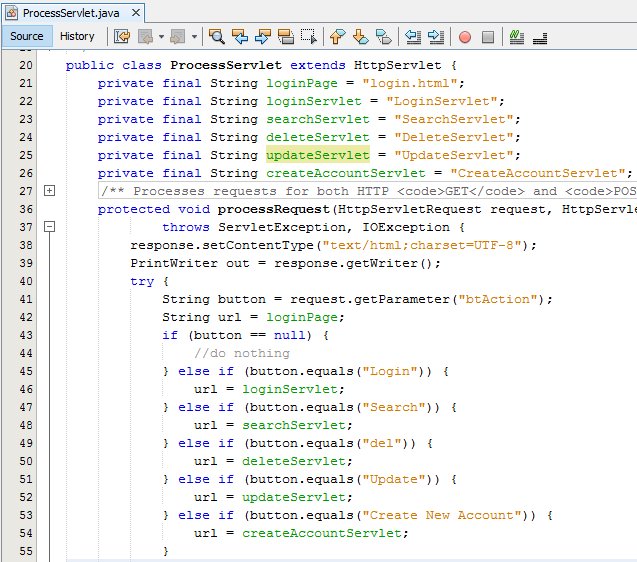Jump to the next find occurrence
The height and width of the screenshot is (562, 637).
[x=263, y=37]
